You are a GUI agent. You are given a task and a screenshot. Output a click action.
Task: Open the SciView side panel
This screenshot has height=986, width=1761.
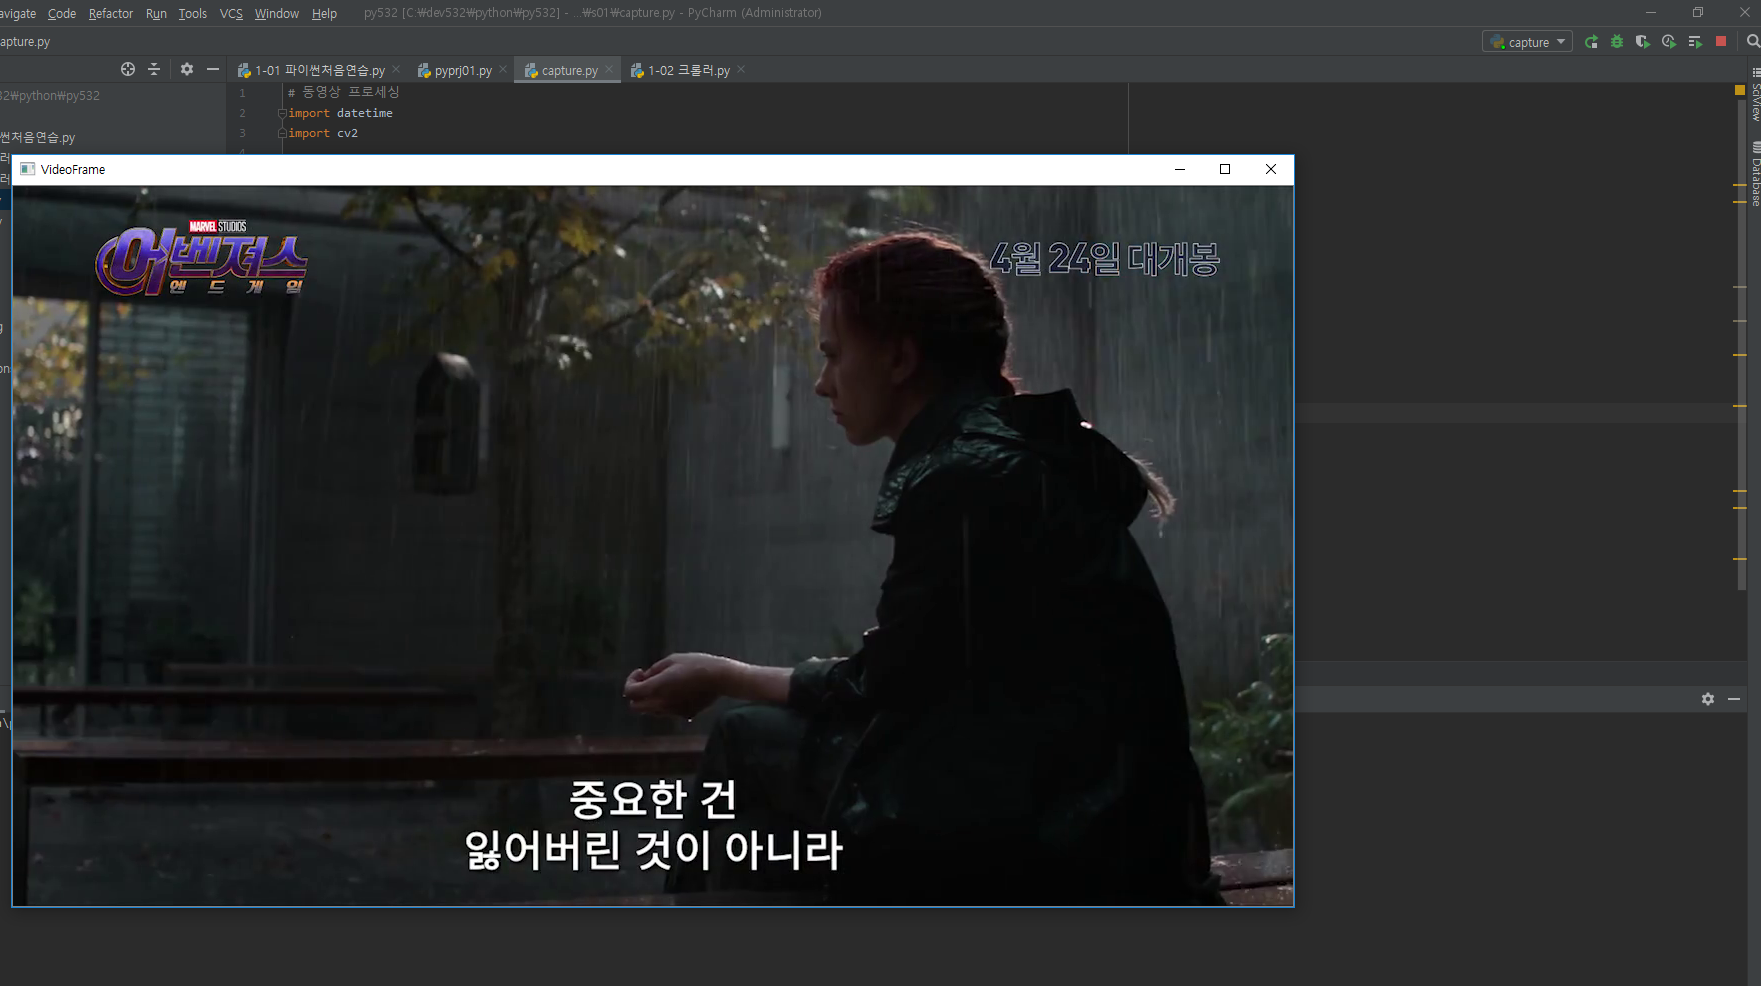(x=1755, y=96)
